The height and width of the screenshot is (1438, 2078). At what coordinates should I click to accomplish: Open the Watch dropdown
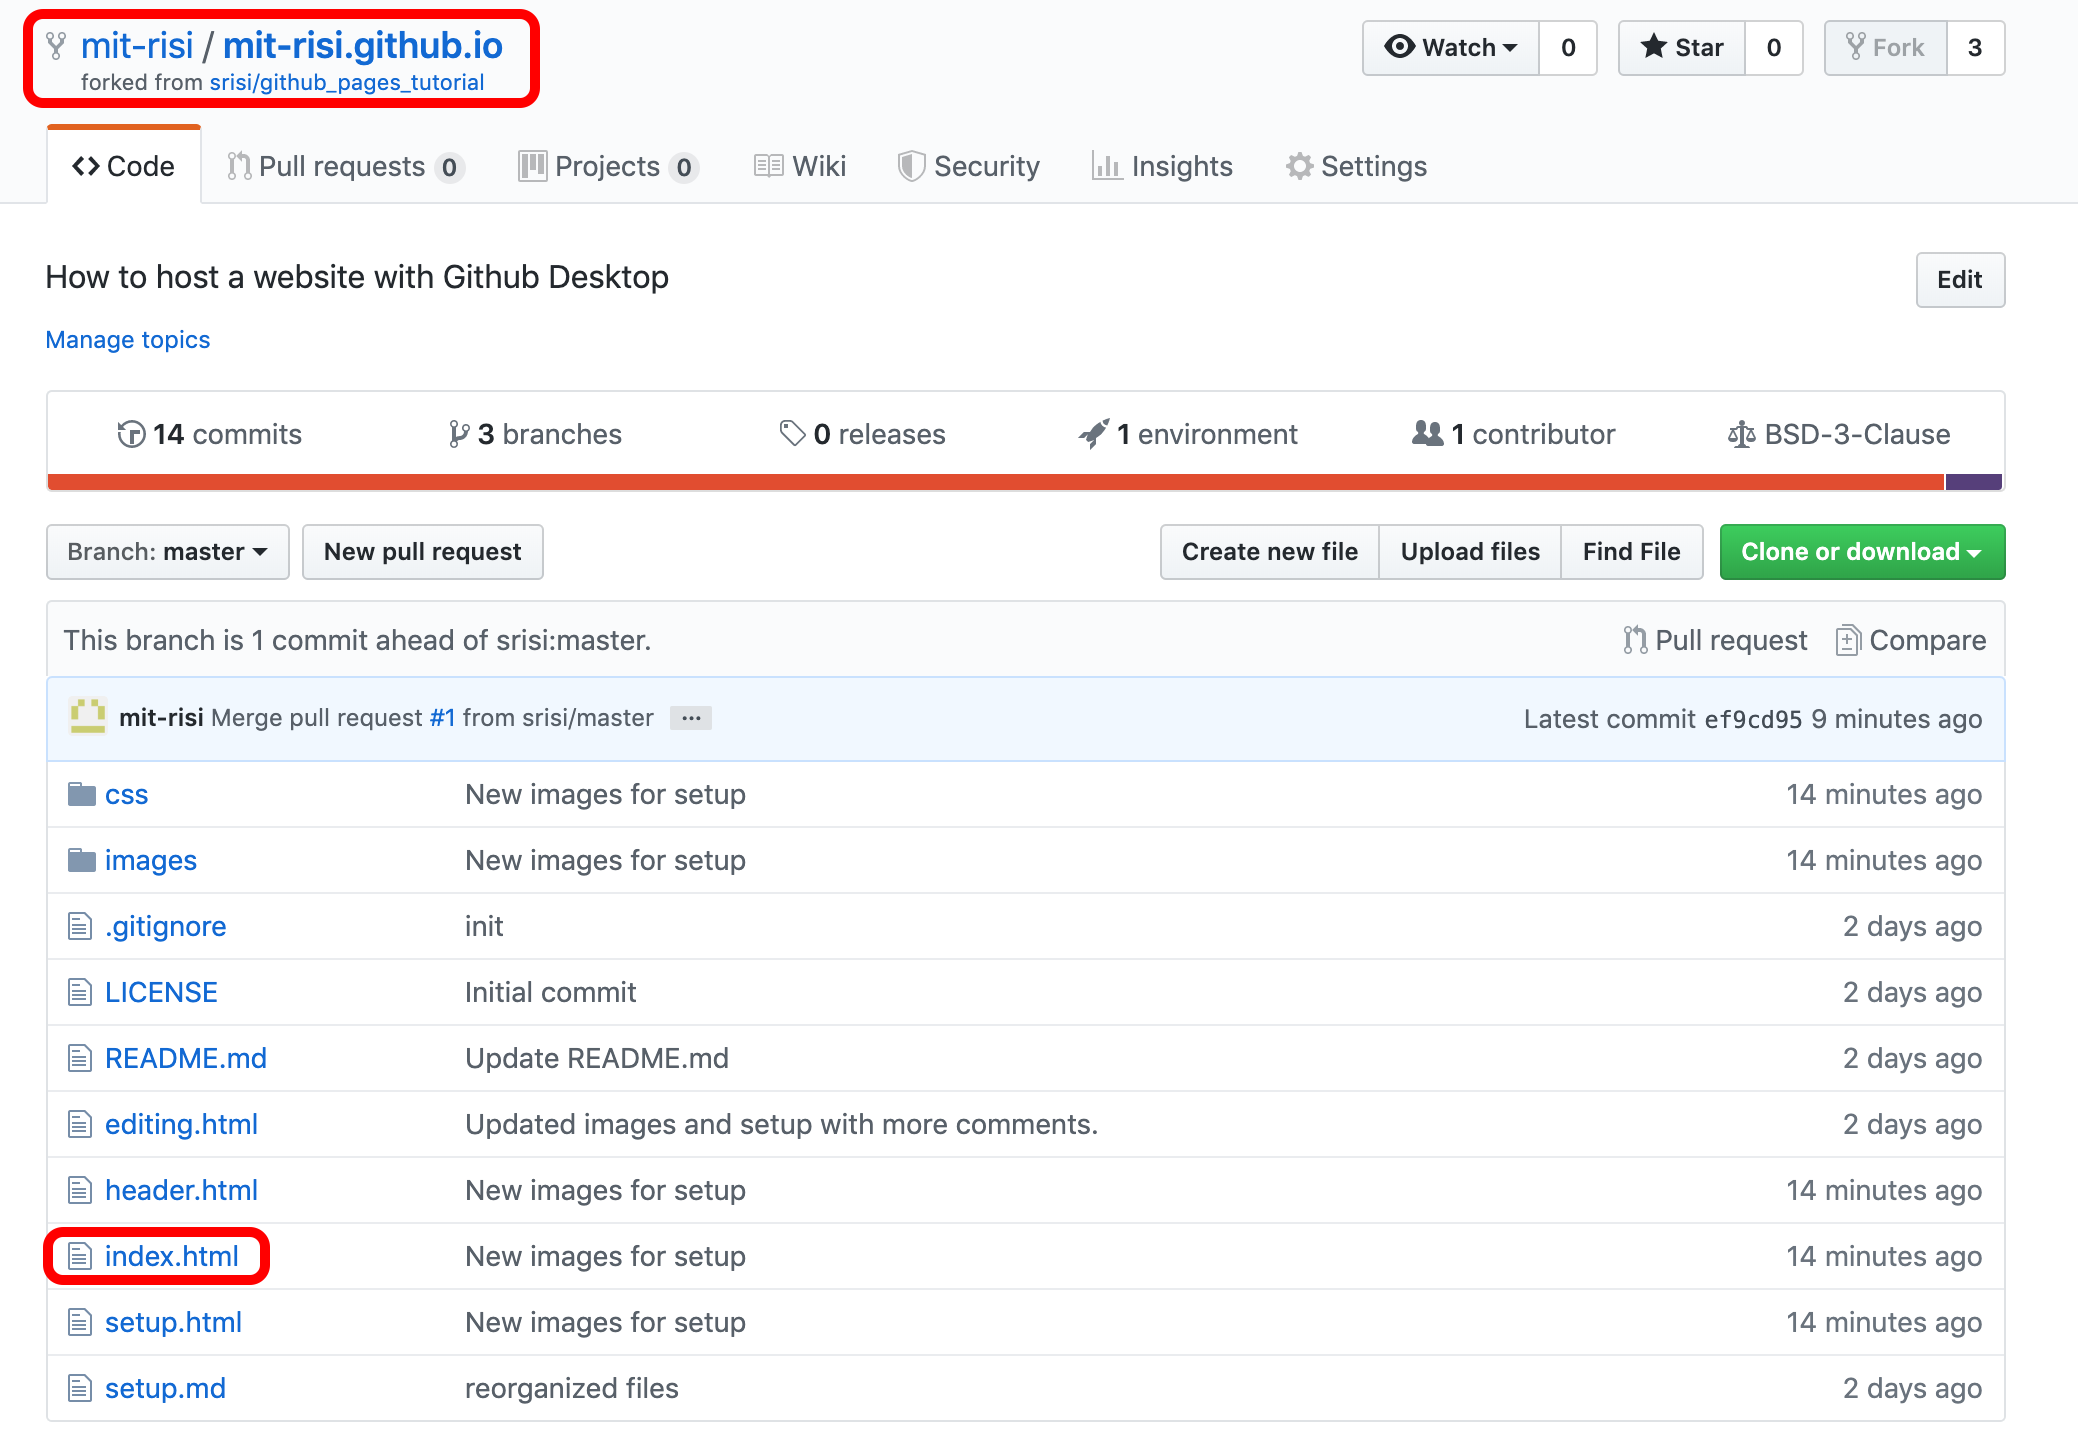(x=1451, y=48)
